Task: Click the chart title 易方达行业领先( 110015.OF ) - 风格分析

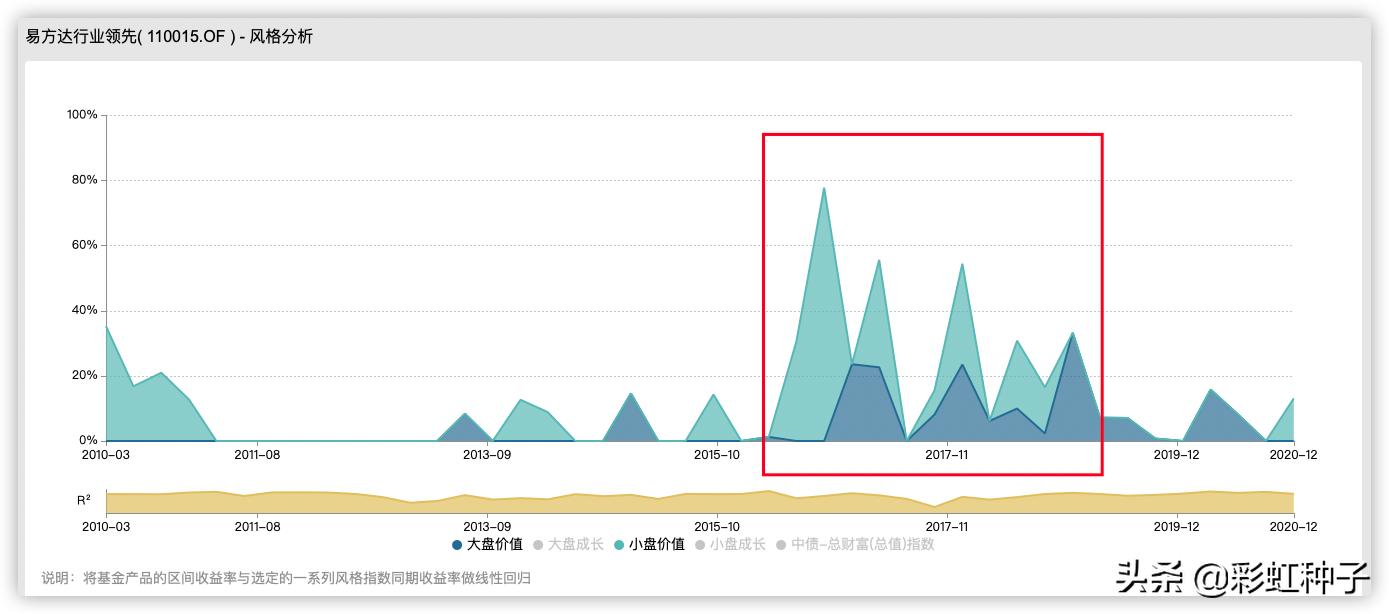Action: tap(169, 37)
